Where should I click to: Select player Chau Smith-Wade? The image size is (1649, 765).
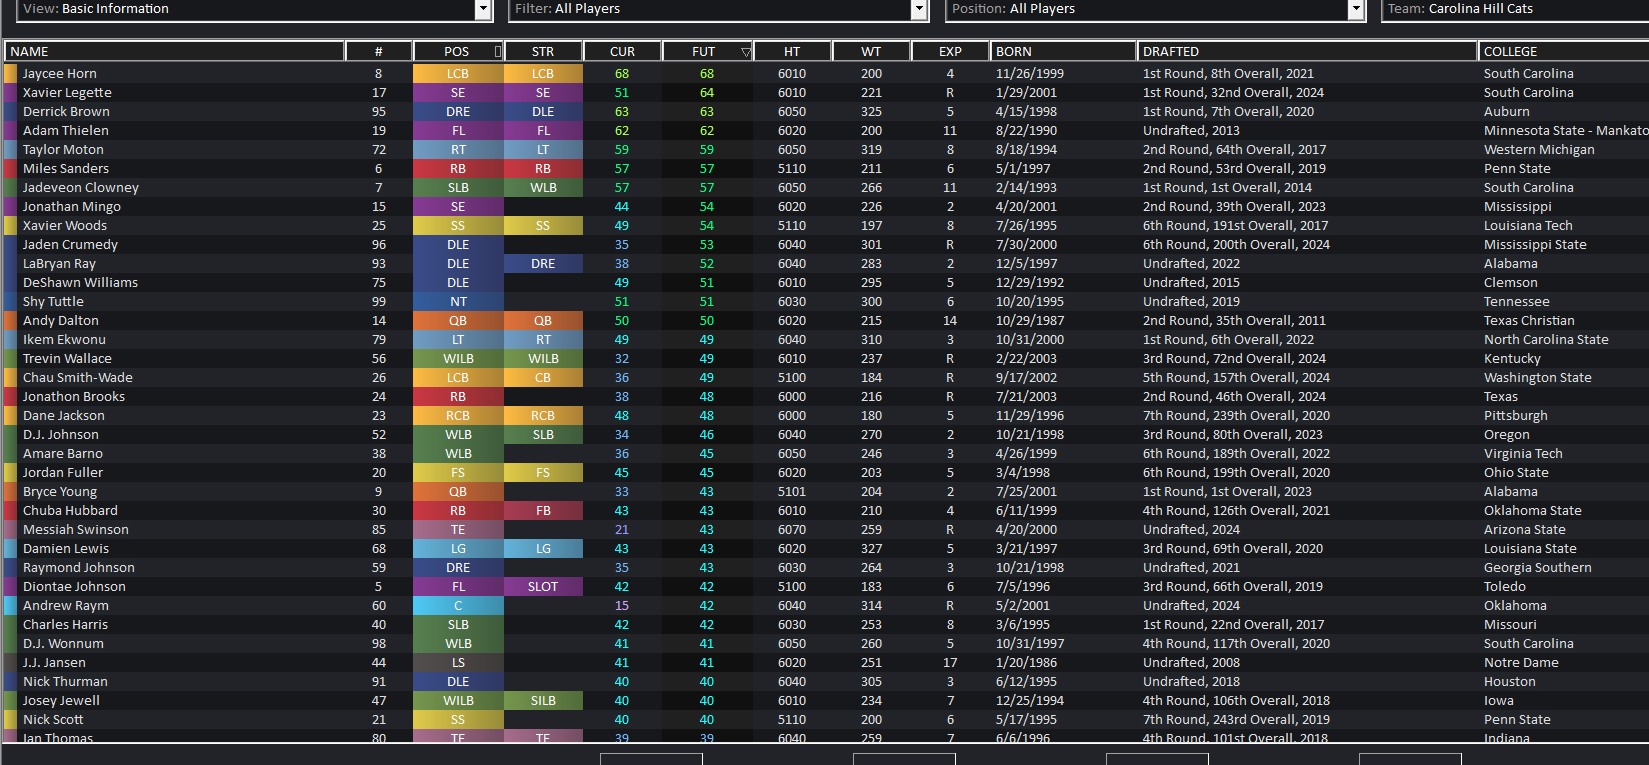click(78, 377)
